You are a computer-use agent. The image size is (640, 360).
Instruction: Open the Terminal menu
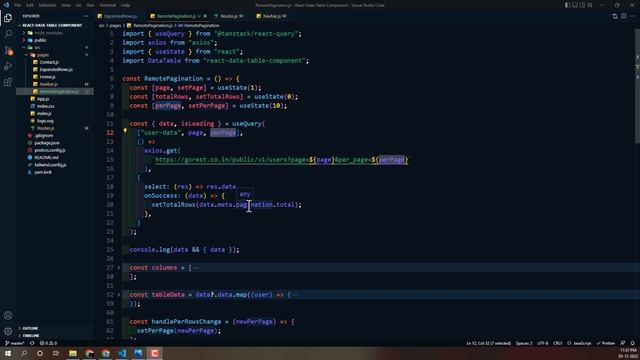pyautogui.click(x=108, y=5)
